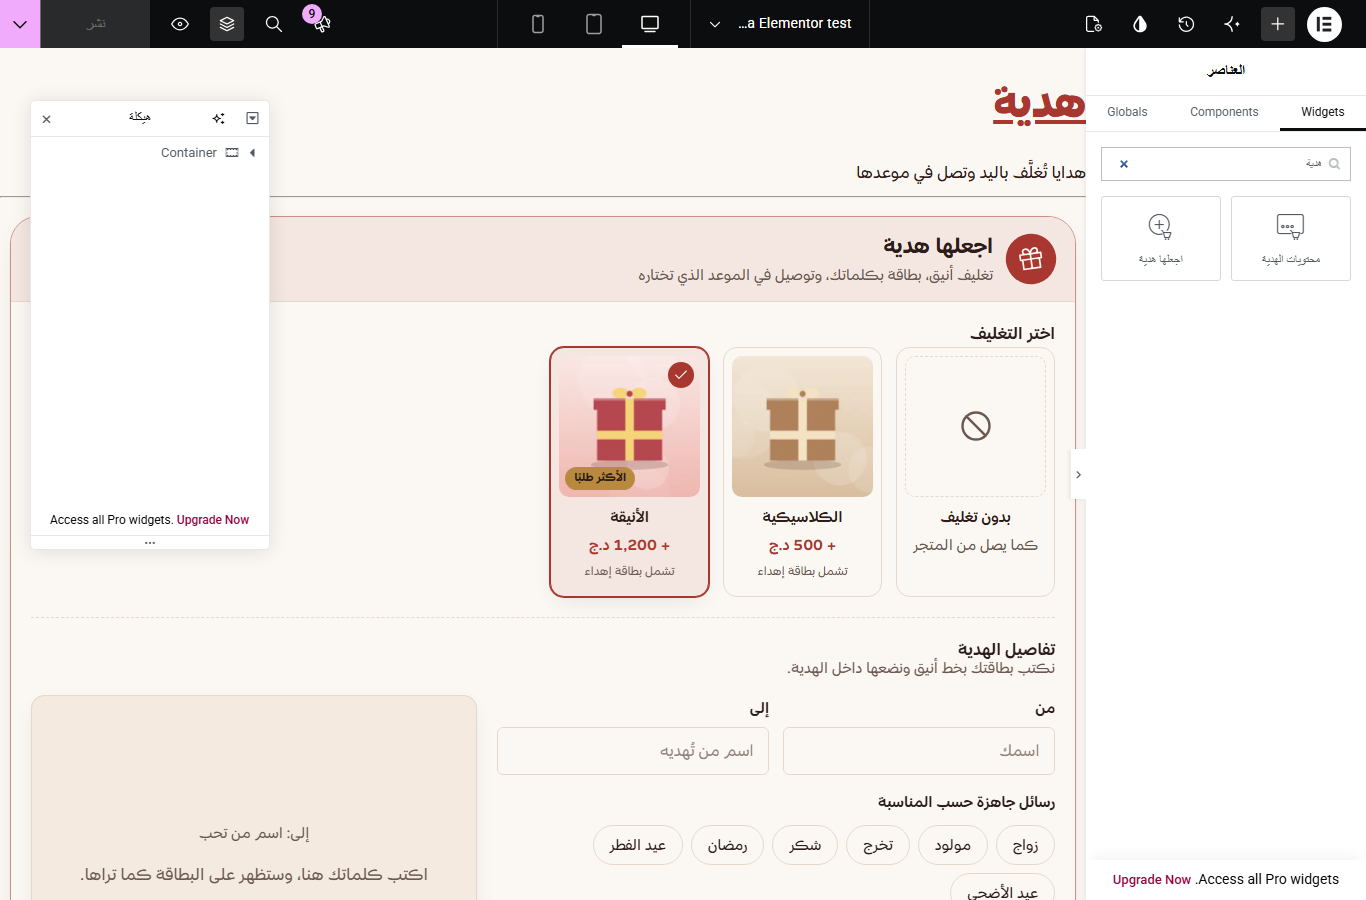Viewport: 1366px width, 900px height.
Task: Open the purple chevron dropdown in top bar
Action: click(20, 24)
